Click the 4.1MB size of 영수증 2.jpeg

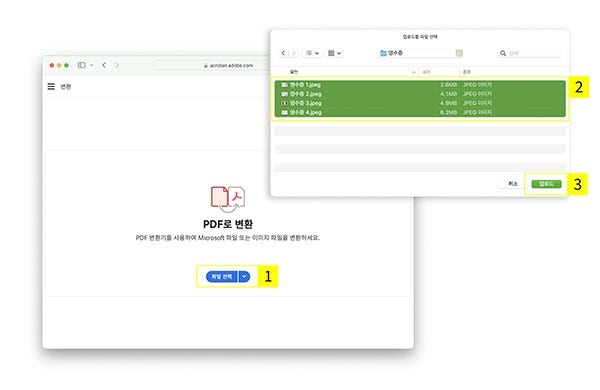[448, 94]
